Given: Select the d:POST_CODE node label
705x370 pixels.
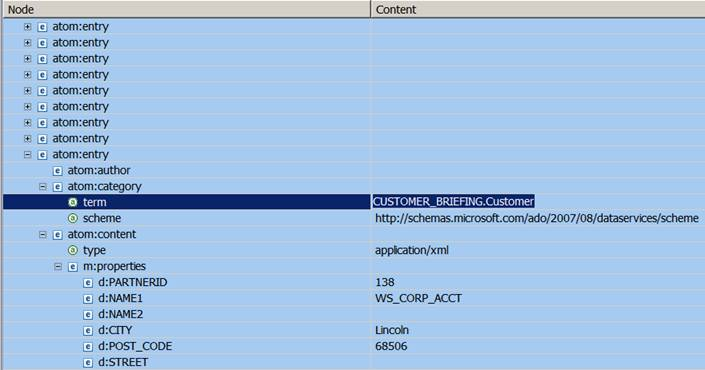Looking at the screenshot, I should click(135, 346).
